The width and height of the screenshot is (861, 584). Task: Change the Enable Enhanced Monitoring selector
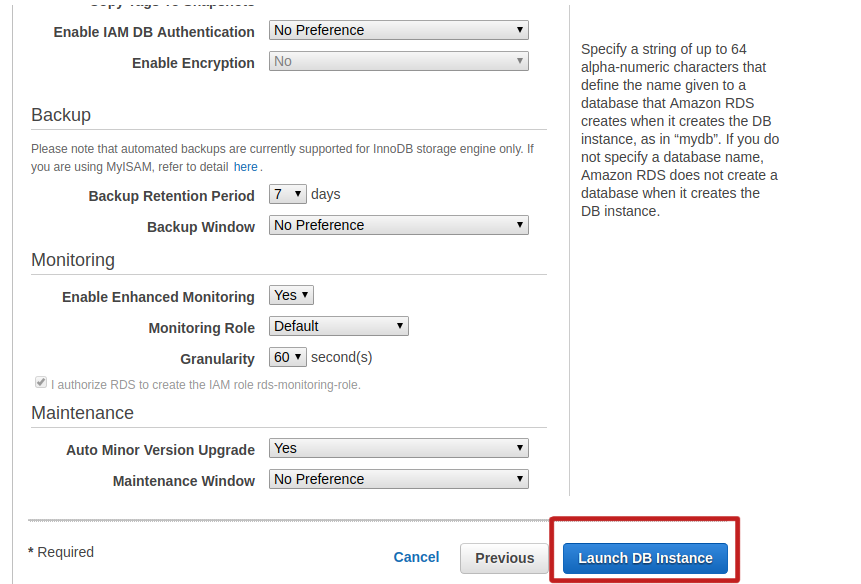pos(291,296)
